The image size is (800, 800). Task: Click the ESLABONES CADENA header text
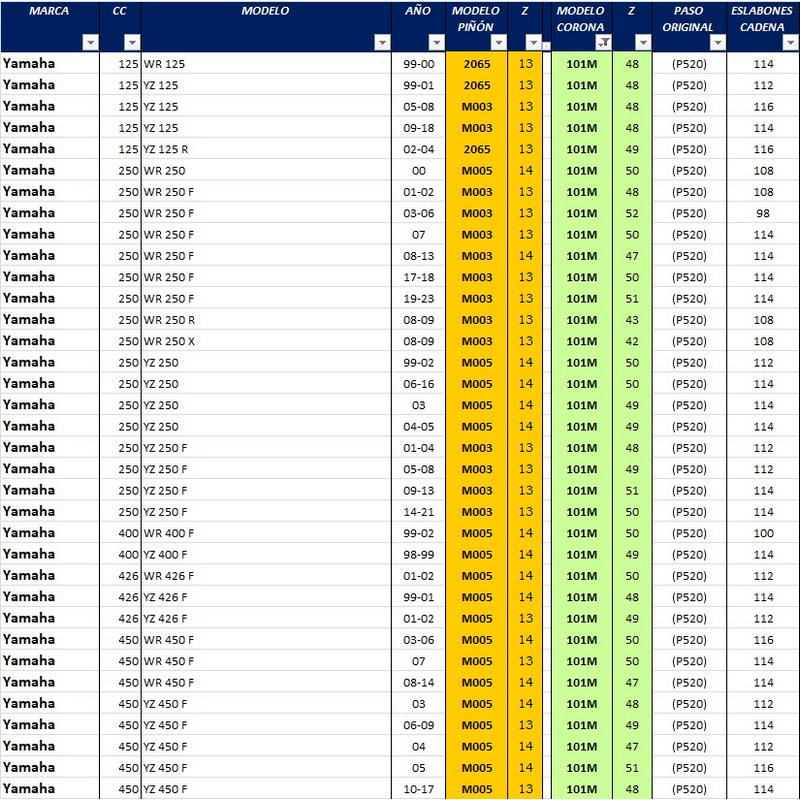click(762, 19)
